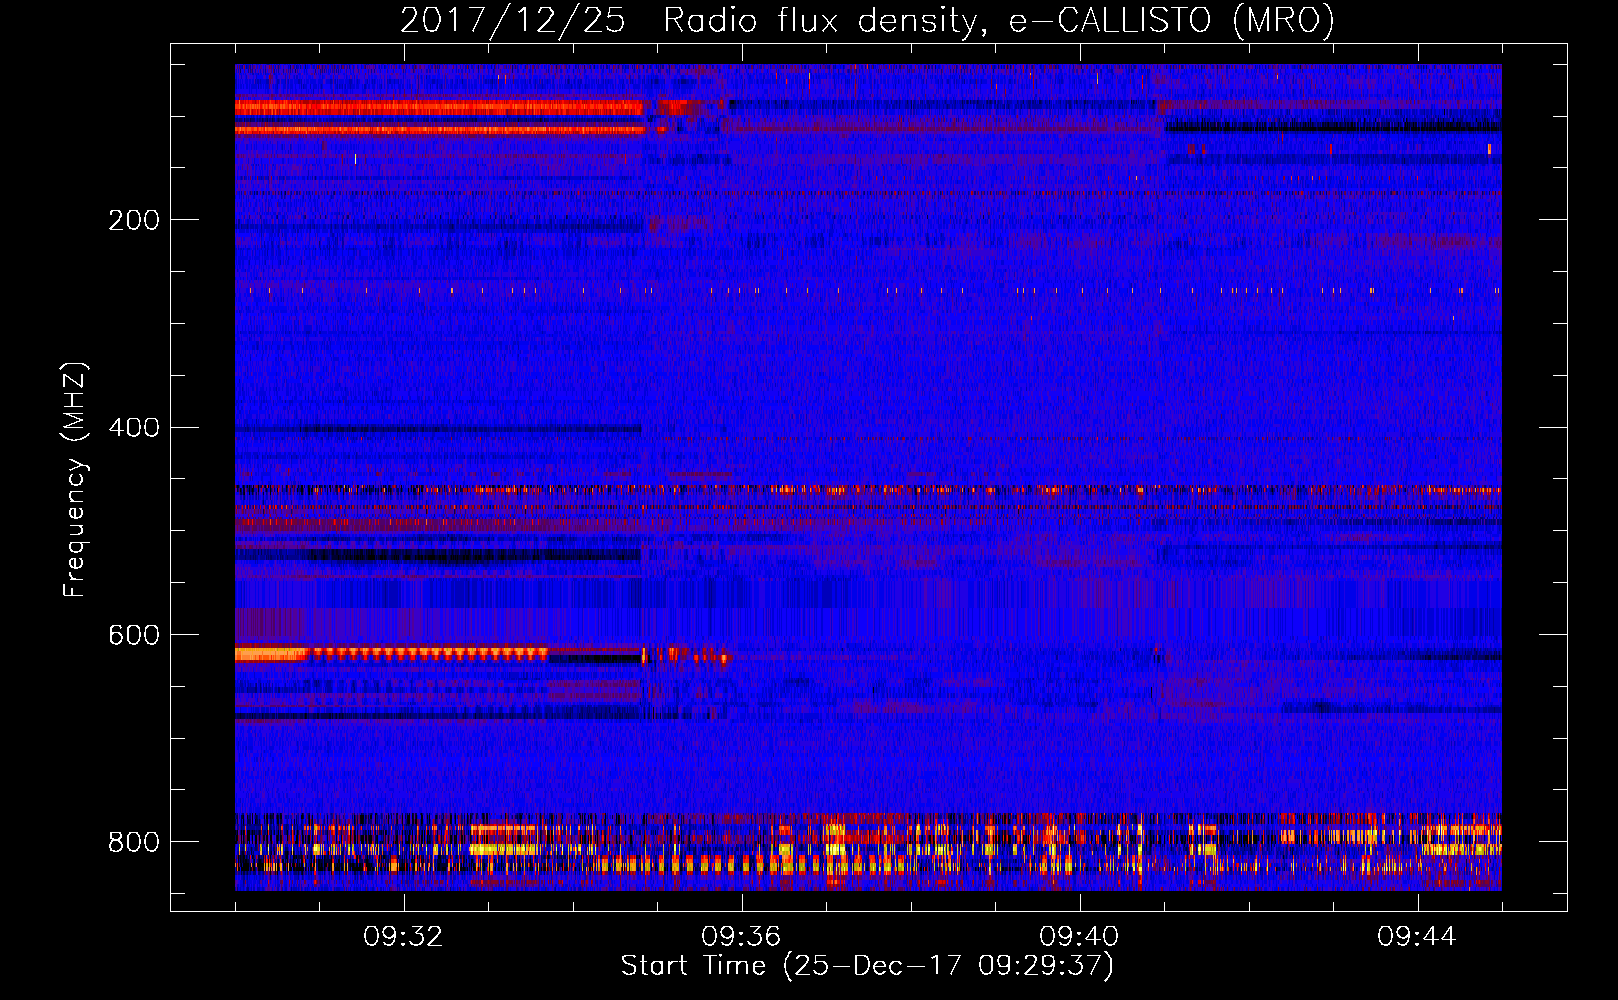Screen dimensions: 1618x1000
Task: Click the 09:36 time tick label
Action: click(x=741, y=937)
